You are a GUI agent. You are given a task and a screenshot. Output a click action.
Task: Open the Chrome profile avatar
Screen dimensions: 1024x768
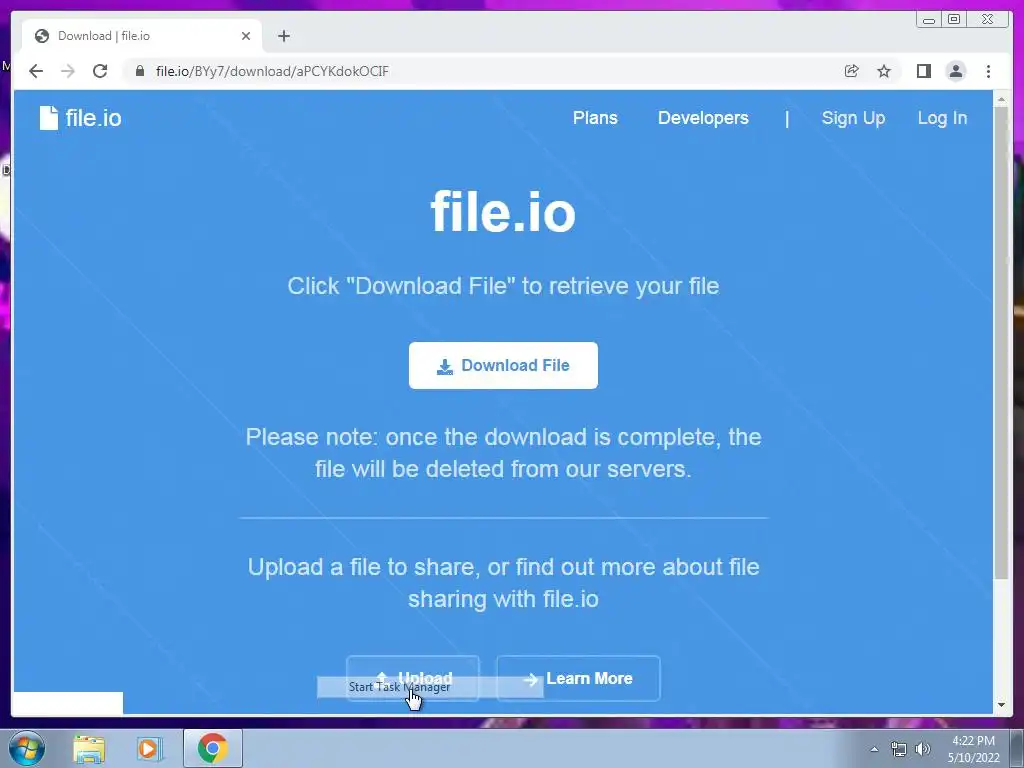955,71
